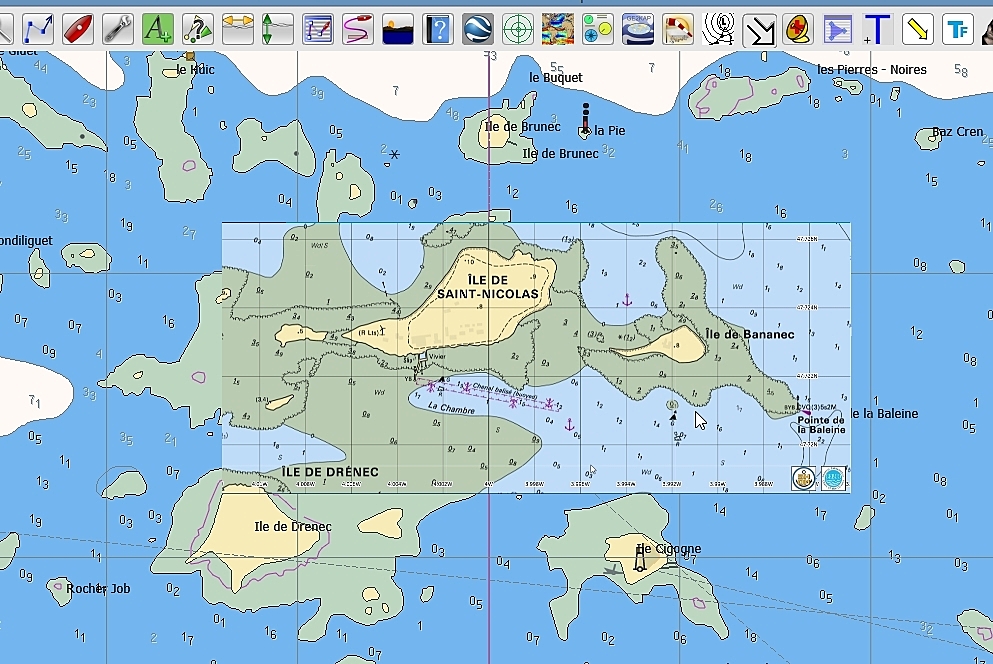Click the 'la Pie' label

[610, 131]
